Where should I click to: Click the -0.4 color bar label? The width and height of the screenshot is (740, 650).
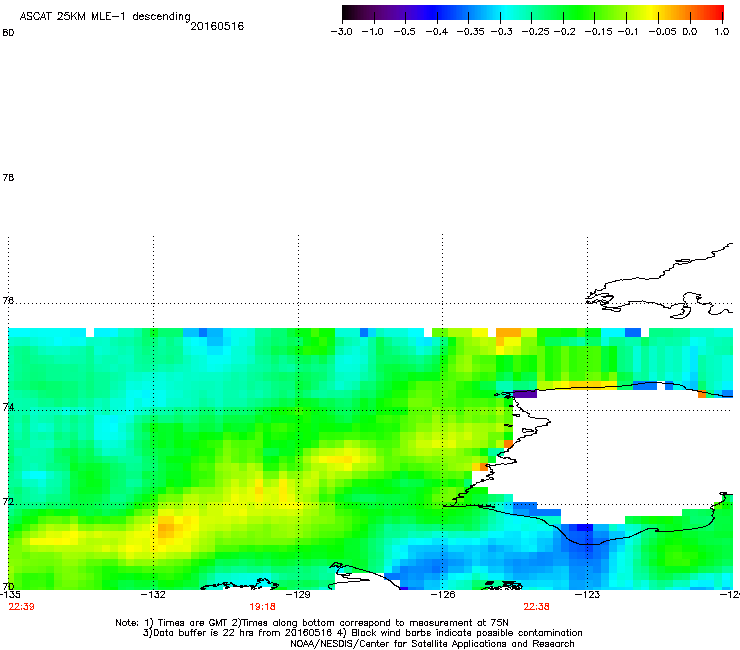point(437,32)
